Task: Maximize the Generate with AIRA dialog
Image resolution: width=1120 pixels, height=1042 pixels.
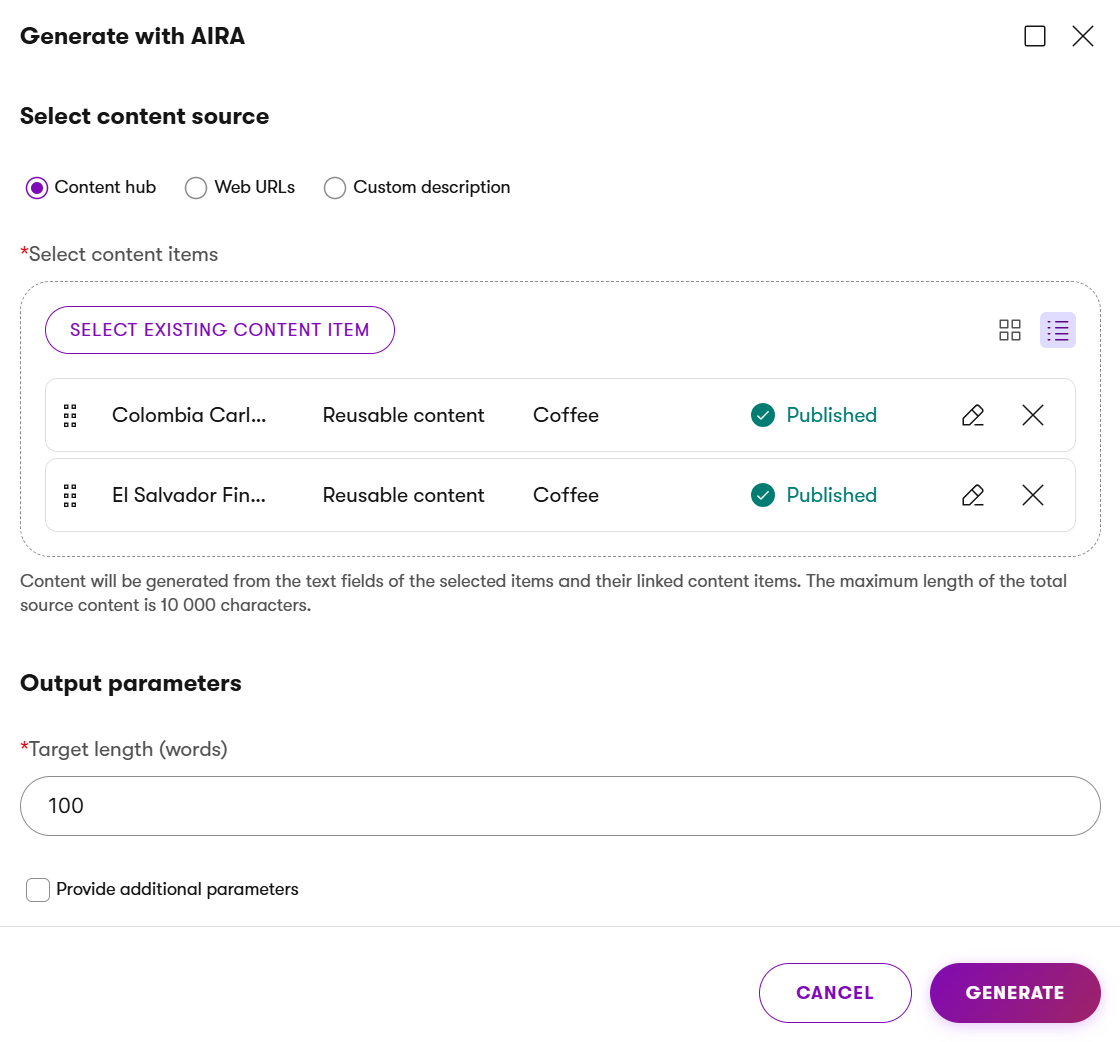Action: click(x=1035, y=37)
